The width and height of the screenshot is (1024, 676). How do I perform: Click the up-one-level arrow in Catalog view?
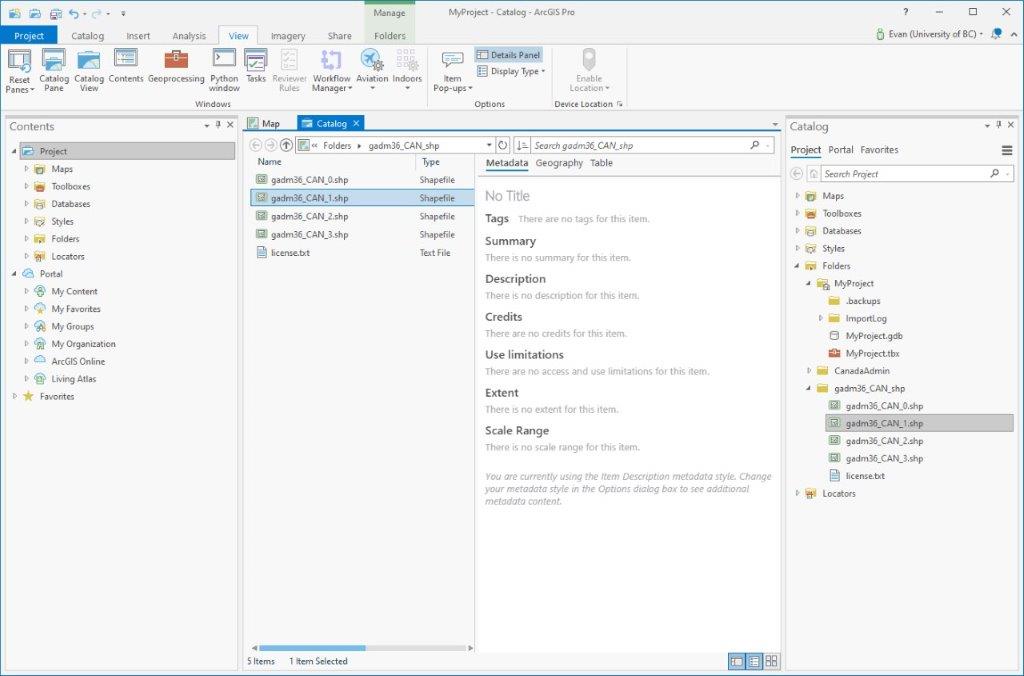coord(286,145)
